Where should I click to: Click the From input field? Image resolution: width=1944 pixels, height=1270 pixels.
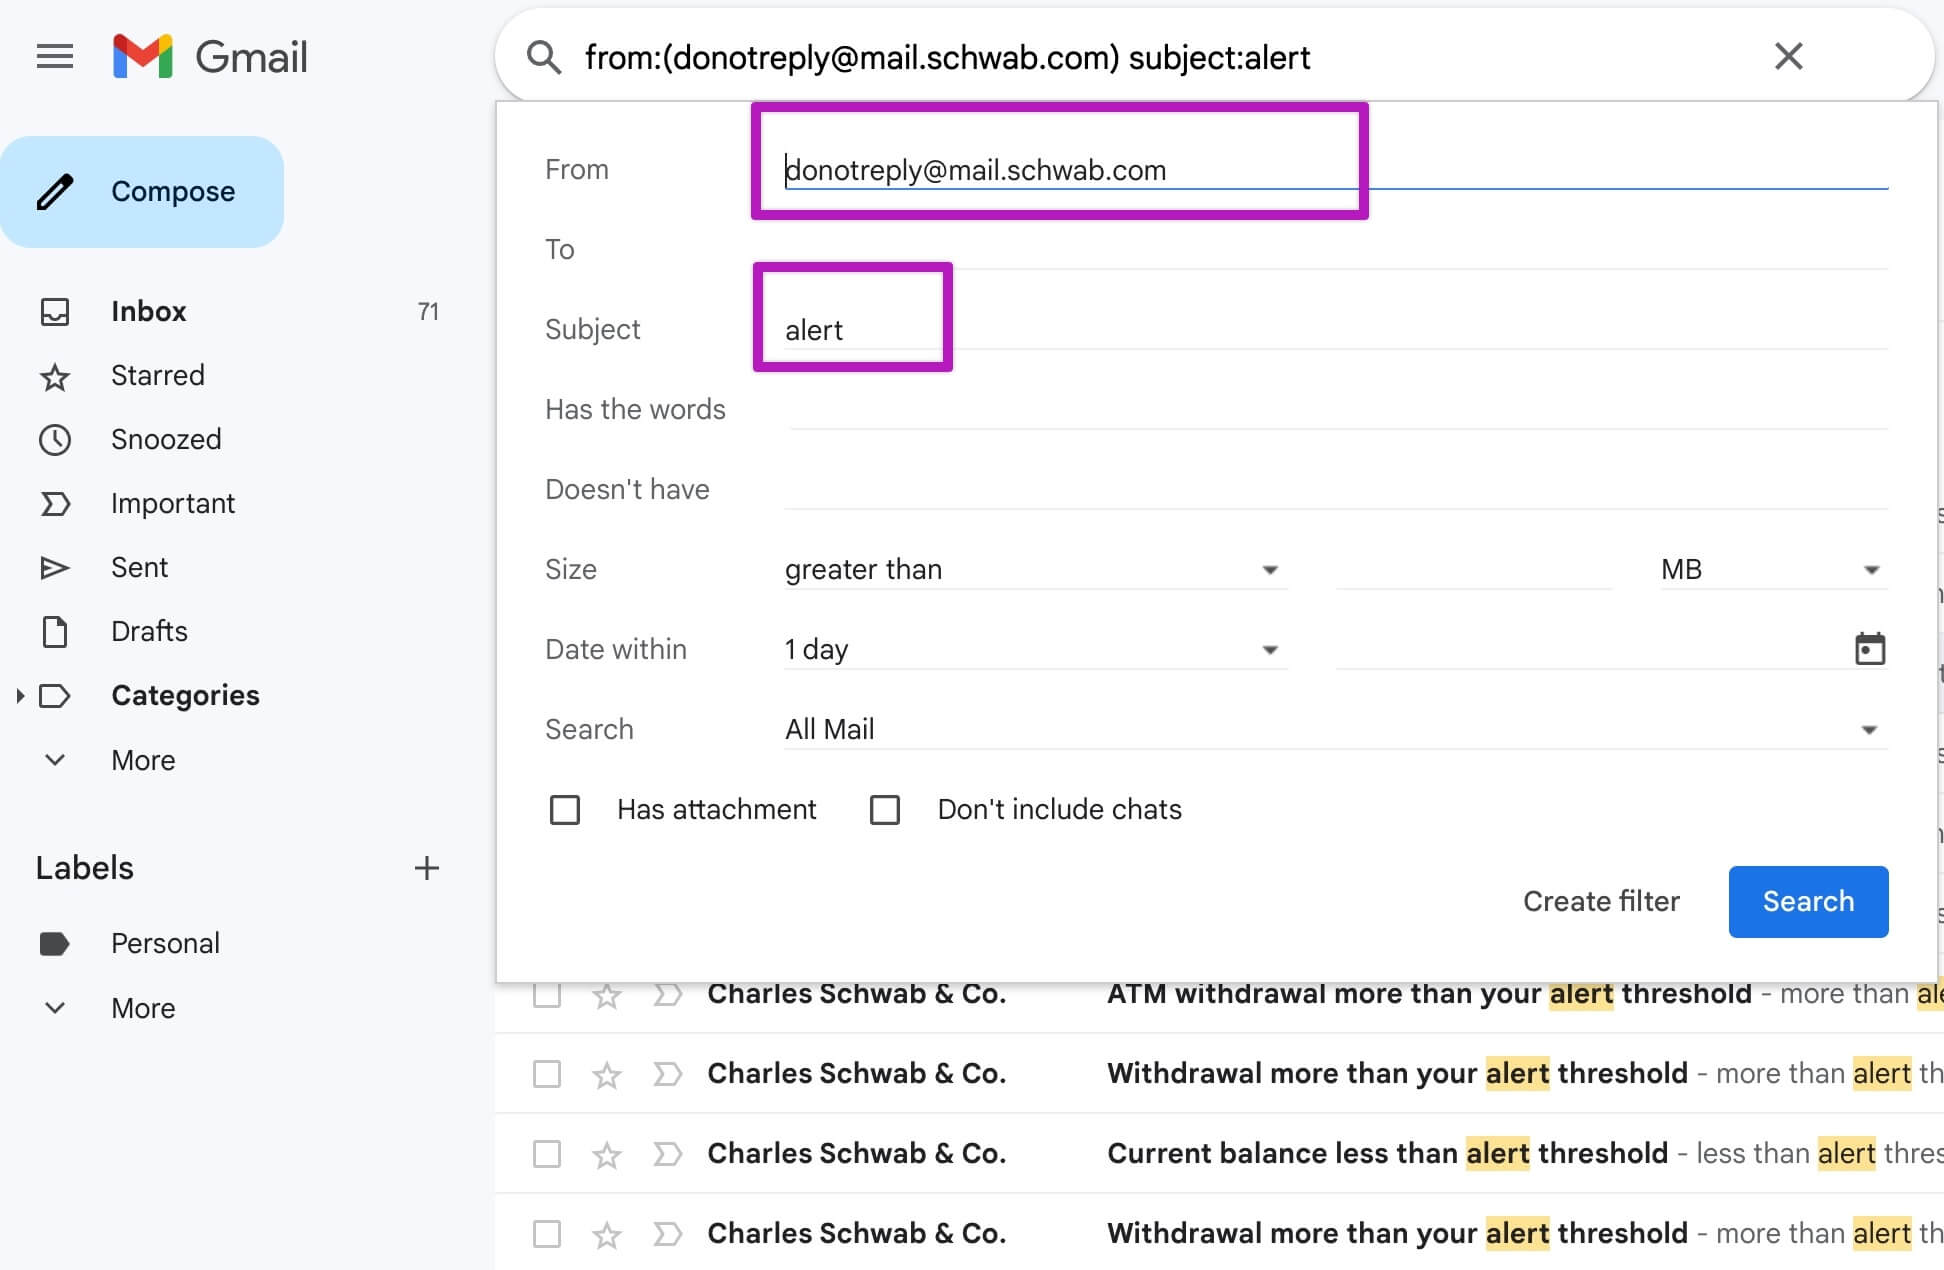pos(1336,170)
